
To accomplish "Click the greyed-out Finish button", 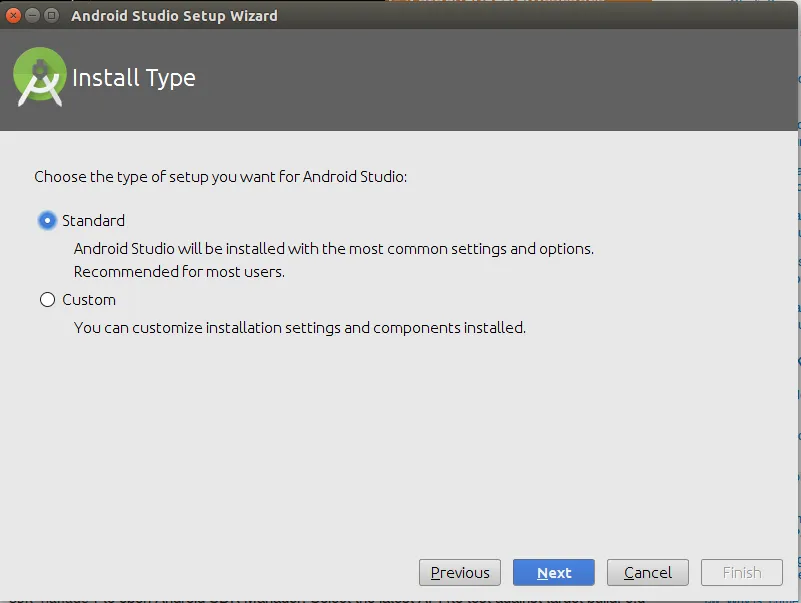I will tap(742, 573).
